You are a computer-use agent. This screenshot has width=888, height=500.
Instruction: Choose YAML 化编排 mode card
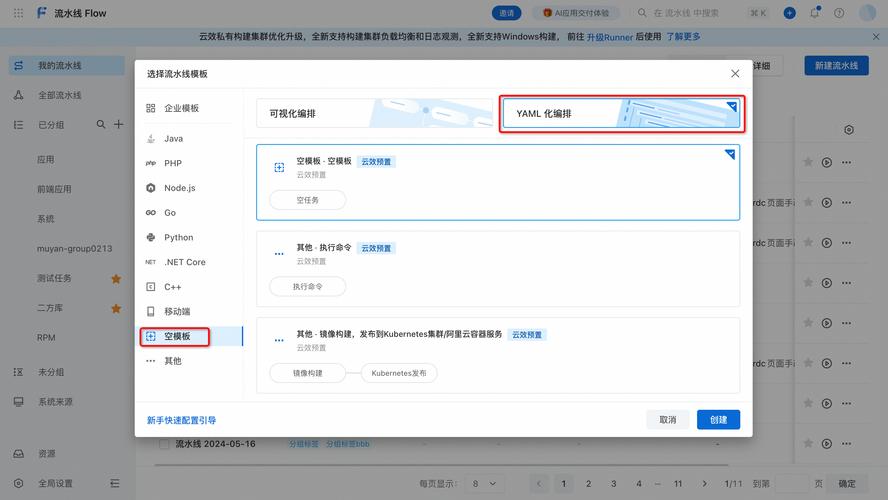point(621,113)
